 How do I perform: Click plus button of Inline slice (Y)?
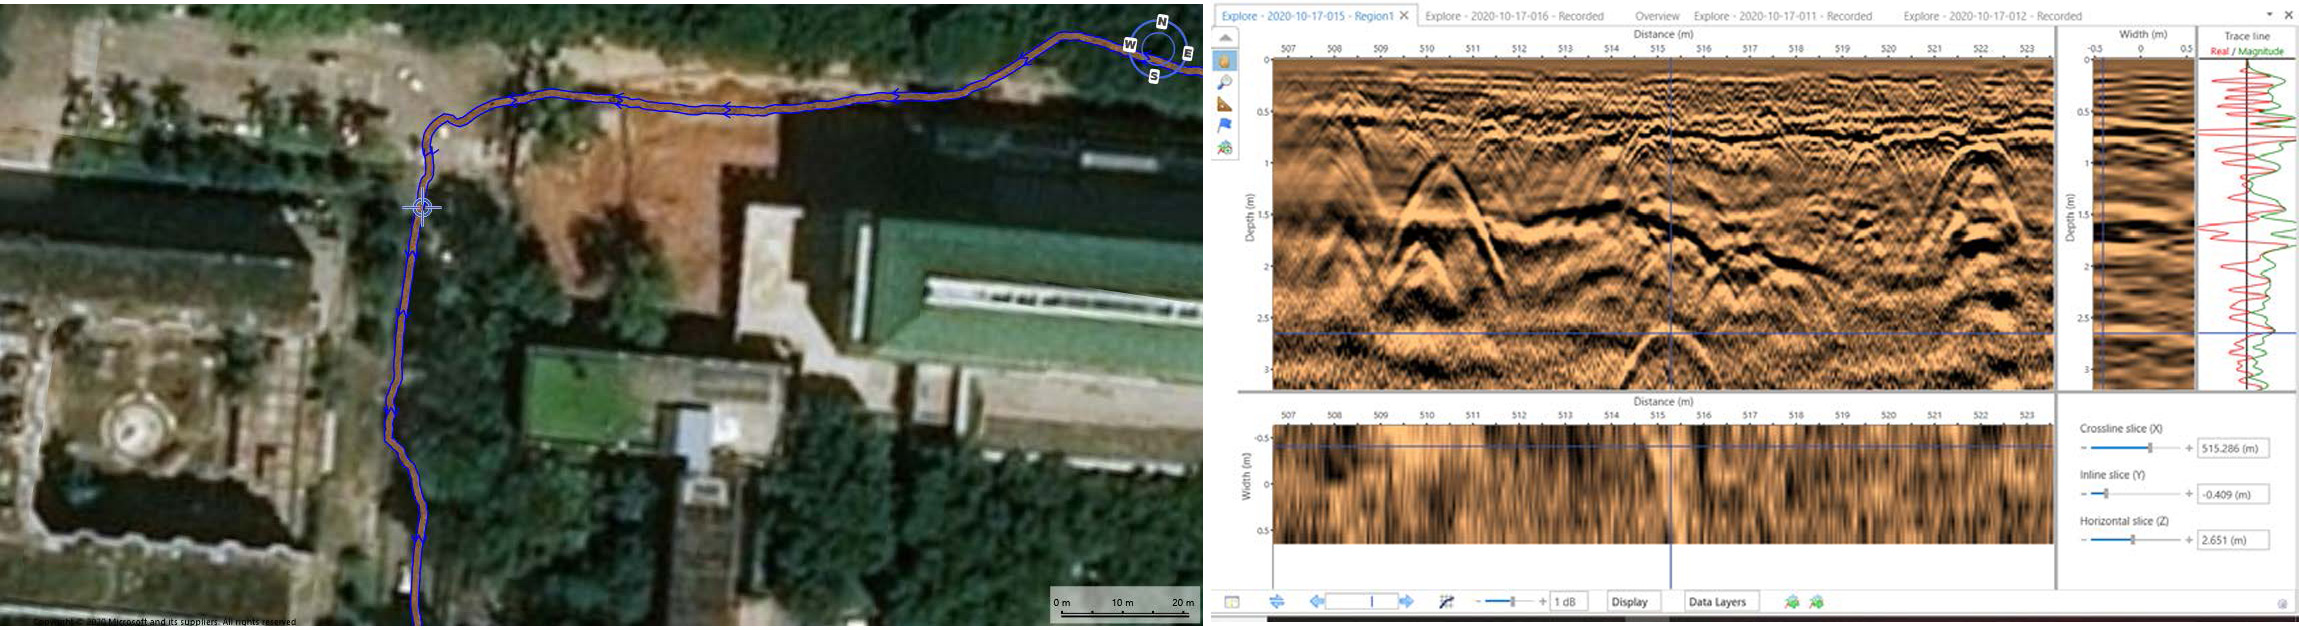coord(2188,494)
